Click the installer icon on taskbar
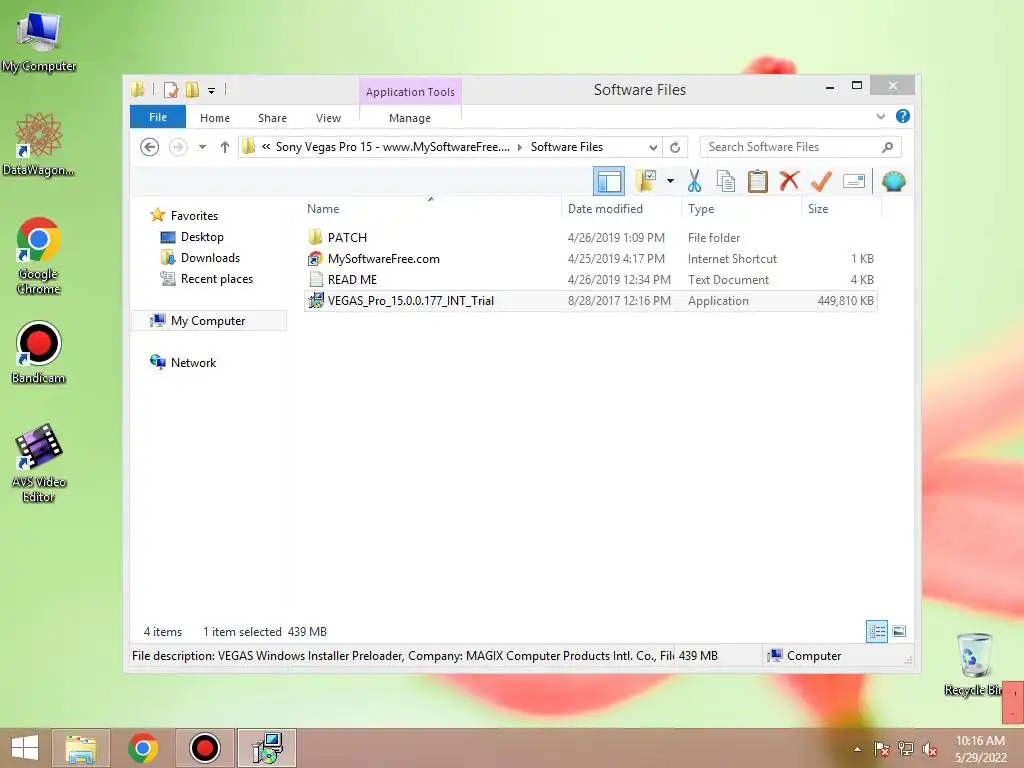 point(266,748)
